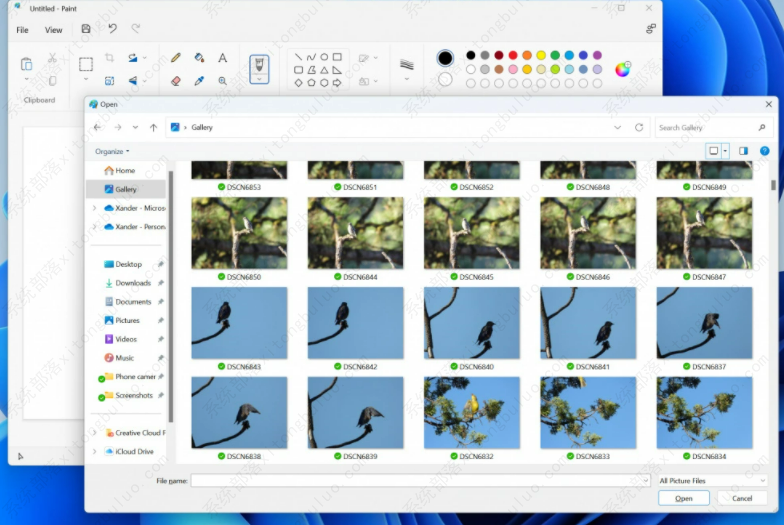
Task: Toggle the preview pane in Open dialog
Action: point(744,151)
